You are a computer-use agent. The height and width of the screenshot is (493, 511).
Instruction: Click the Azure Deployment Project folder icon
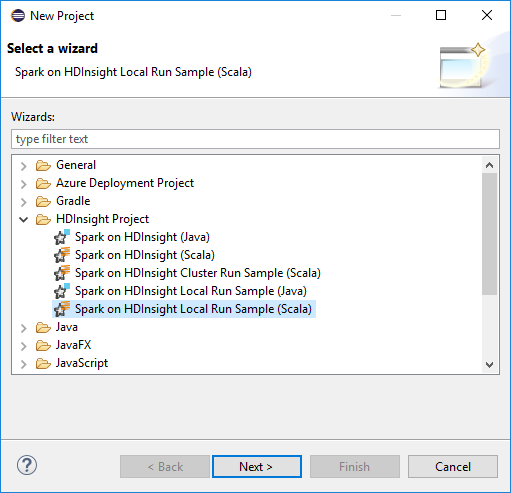tap(43, 183)
